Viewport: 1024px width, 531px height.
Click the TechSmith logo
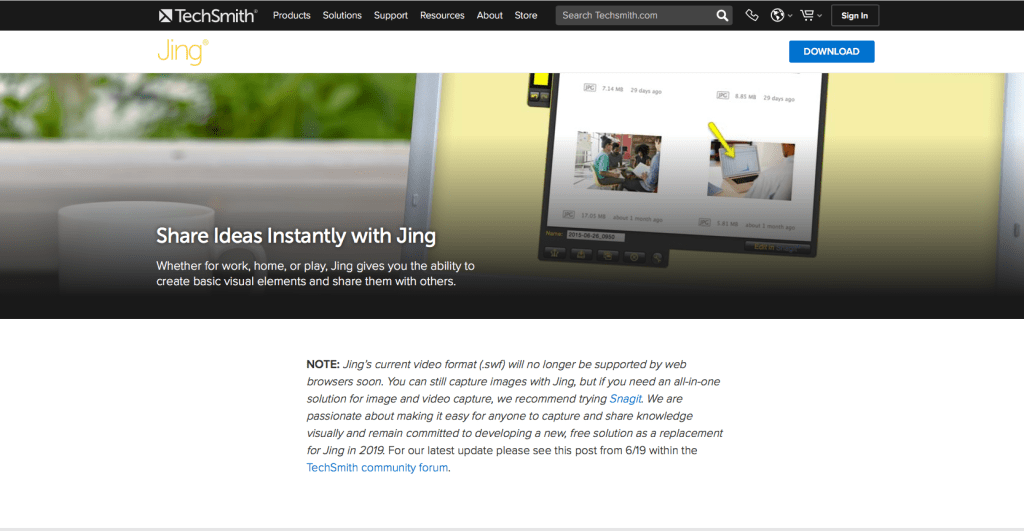[x=208, y=15]
